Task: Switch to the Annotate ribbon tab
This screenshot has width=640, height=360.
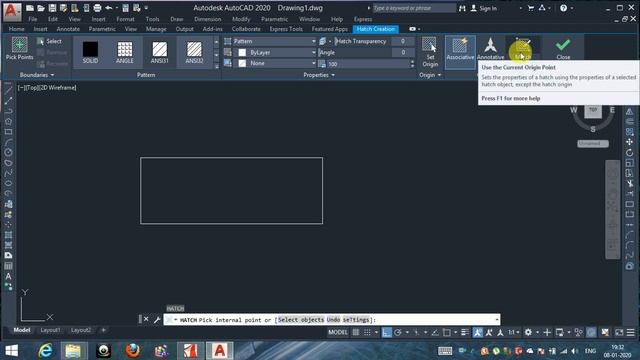Action: click(68, 29)
